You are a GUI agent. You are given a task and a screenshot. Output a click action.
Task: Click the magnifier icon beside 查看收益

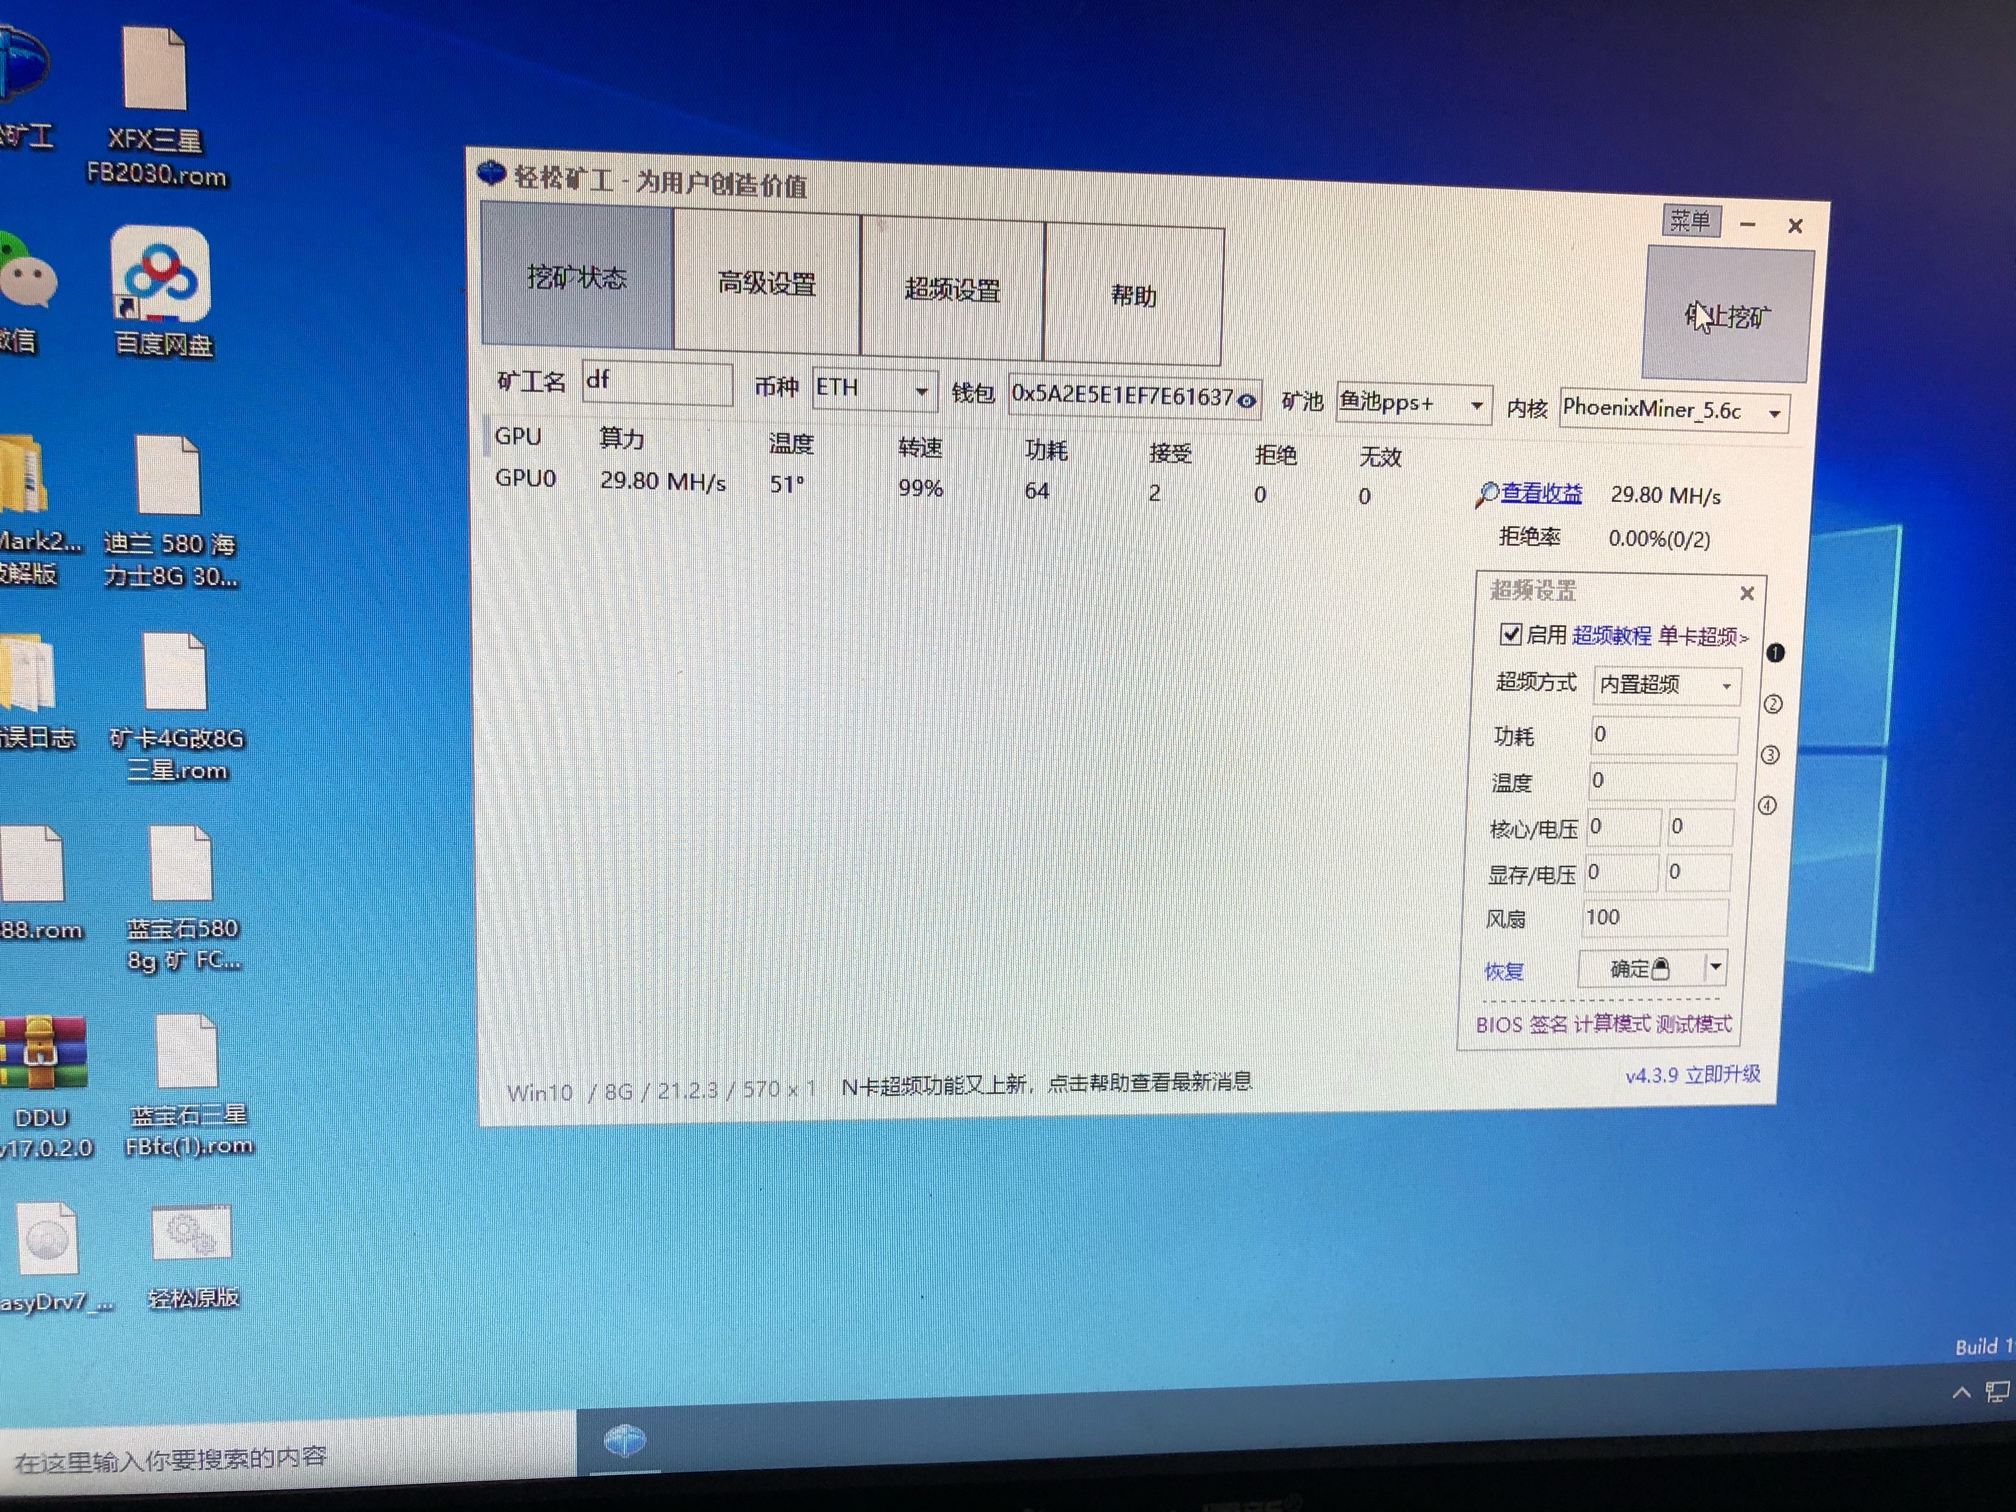pyautogui.click(x=1487, y=493)
